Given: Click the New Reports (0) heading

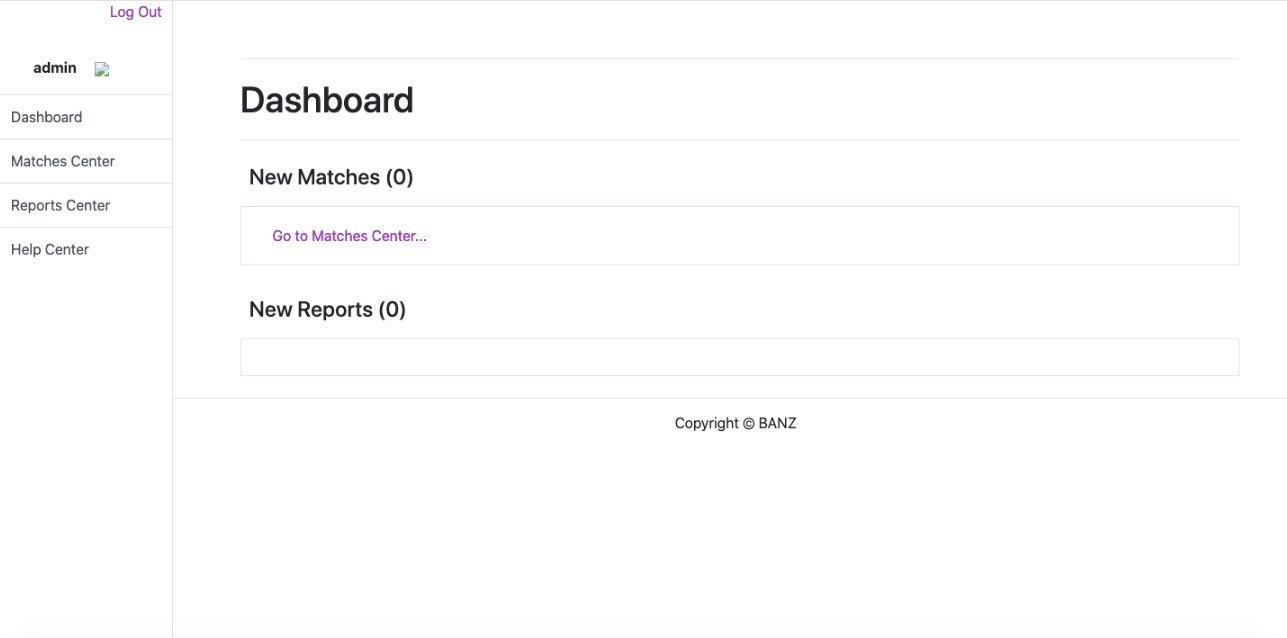Looking at the screenshot, I should [327, 309].
